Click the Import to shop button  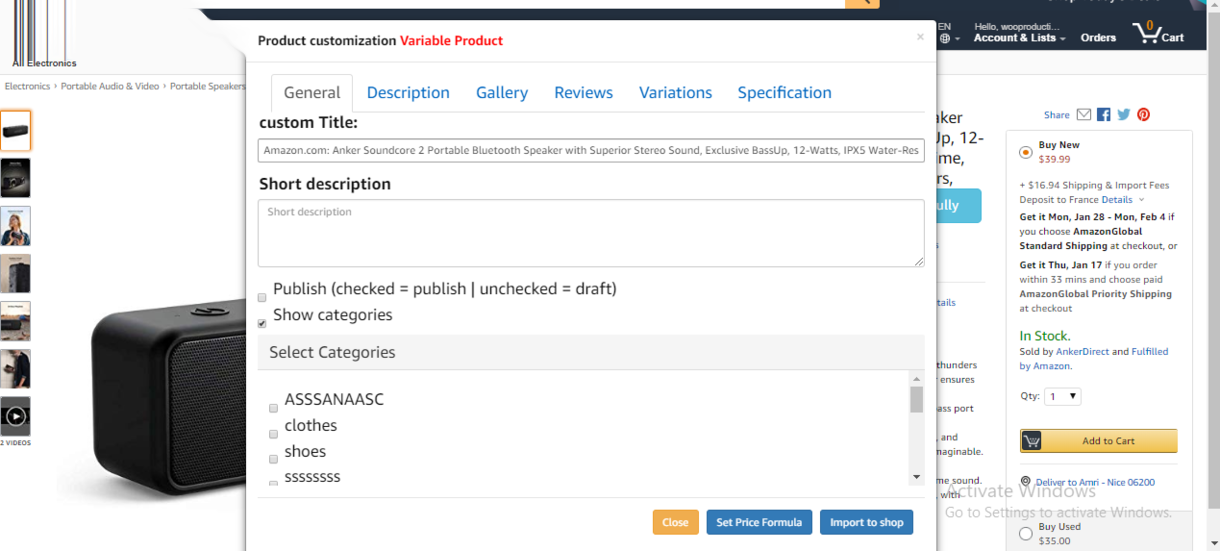866,522
